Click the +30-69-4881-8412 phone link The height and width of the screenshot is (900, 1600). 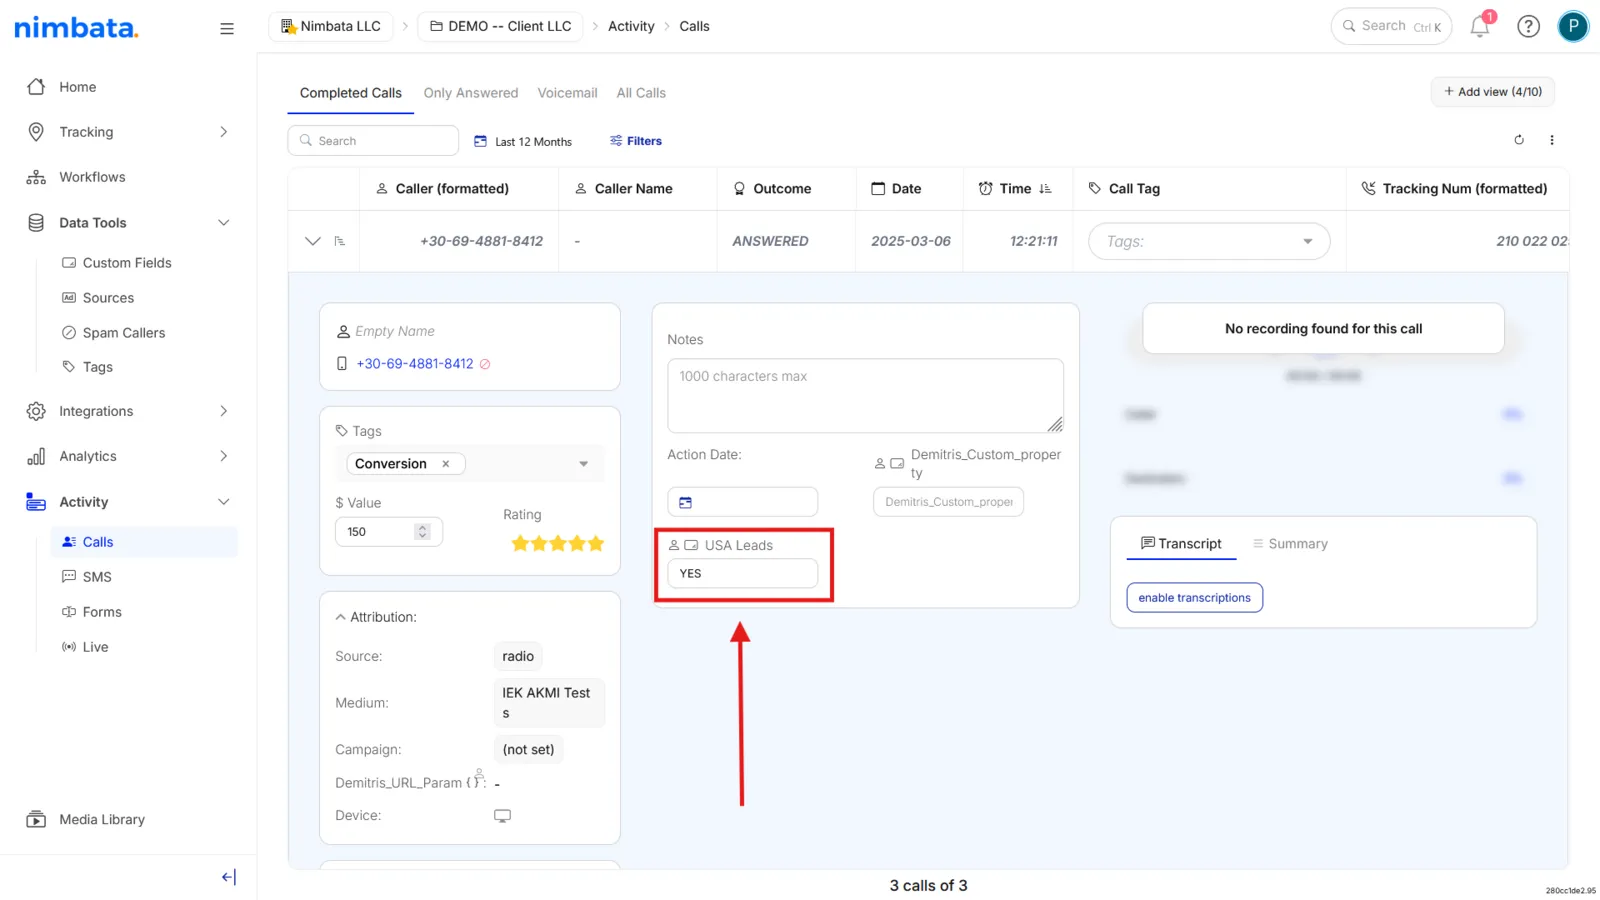[415, 364]
